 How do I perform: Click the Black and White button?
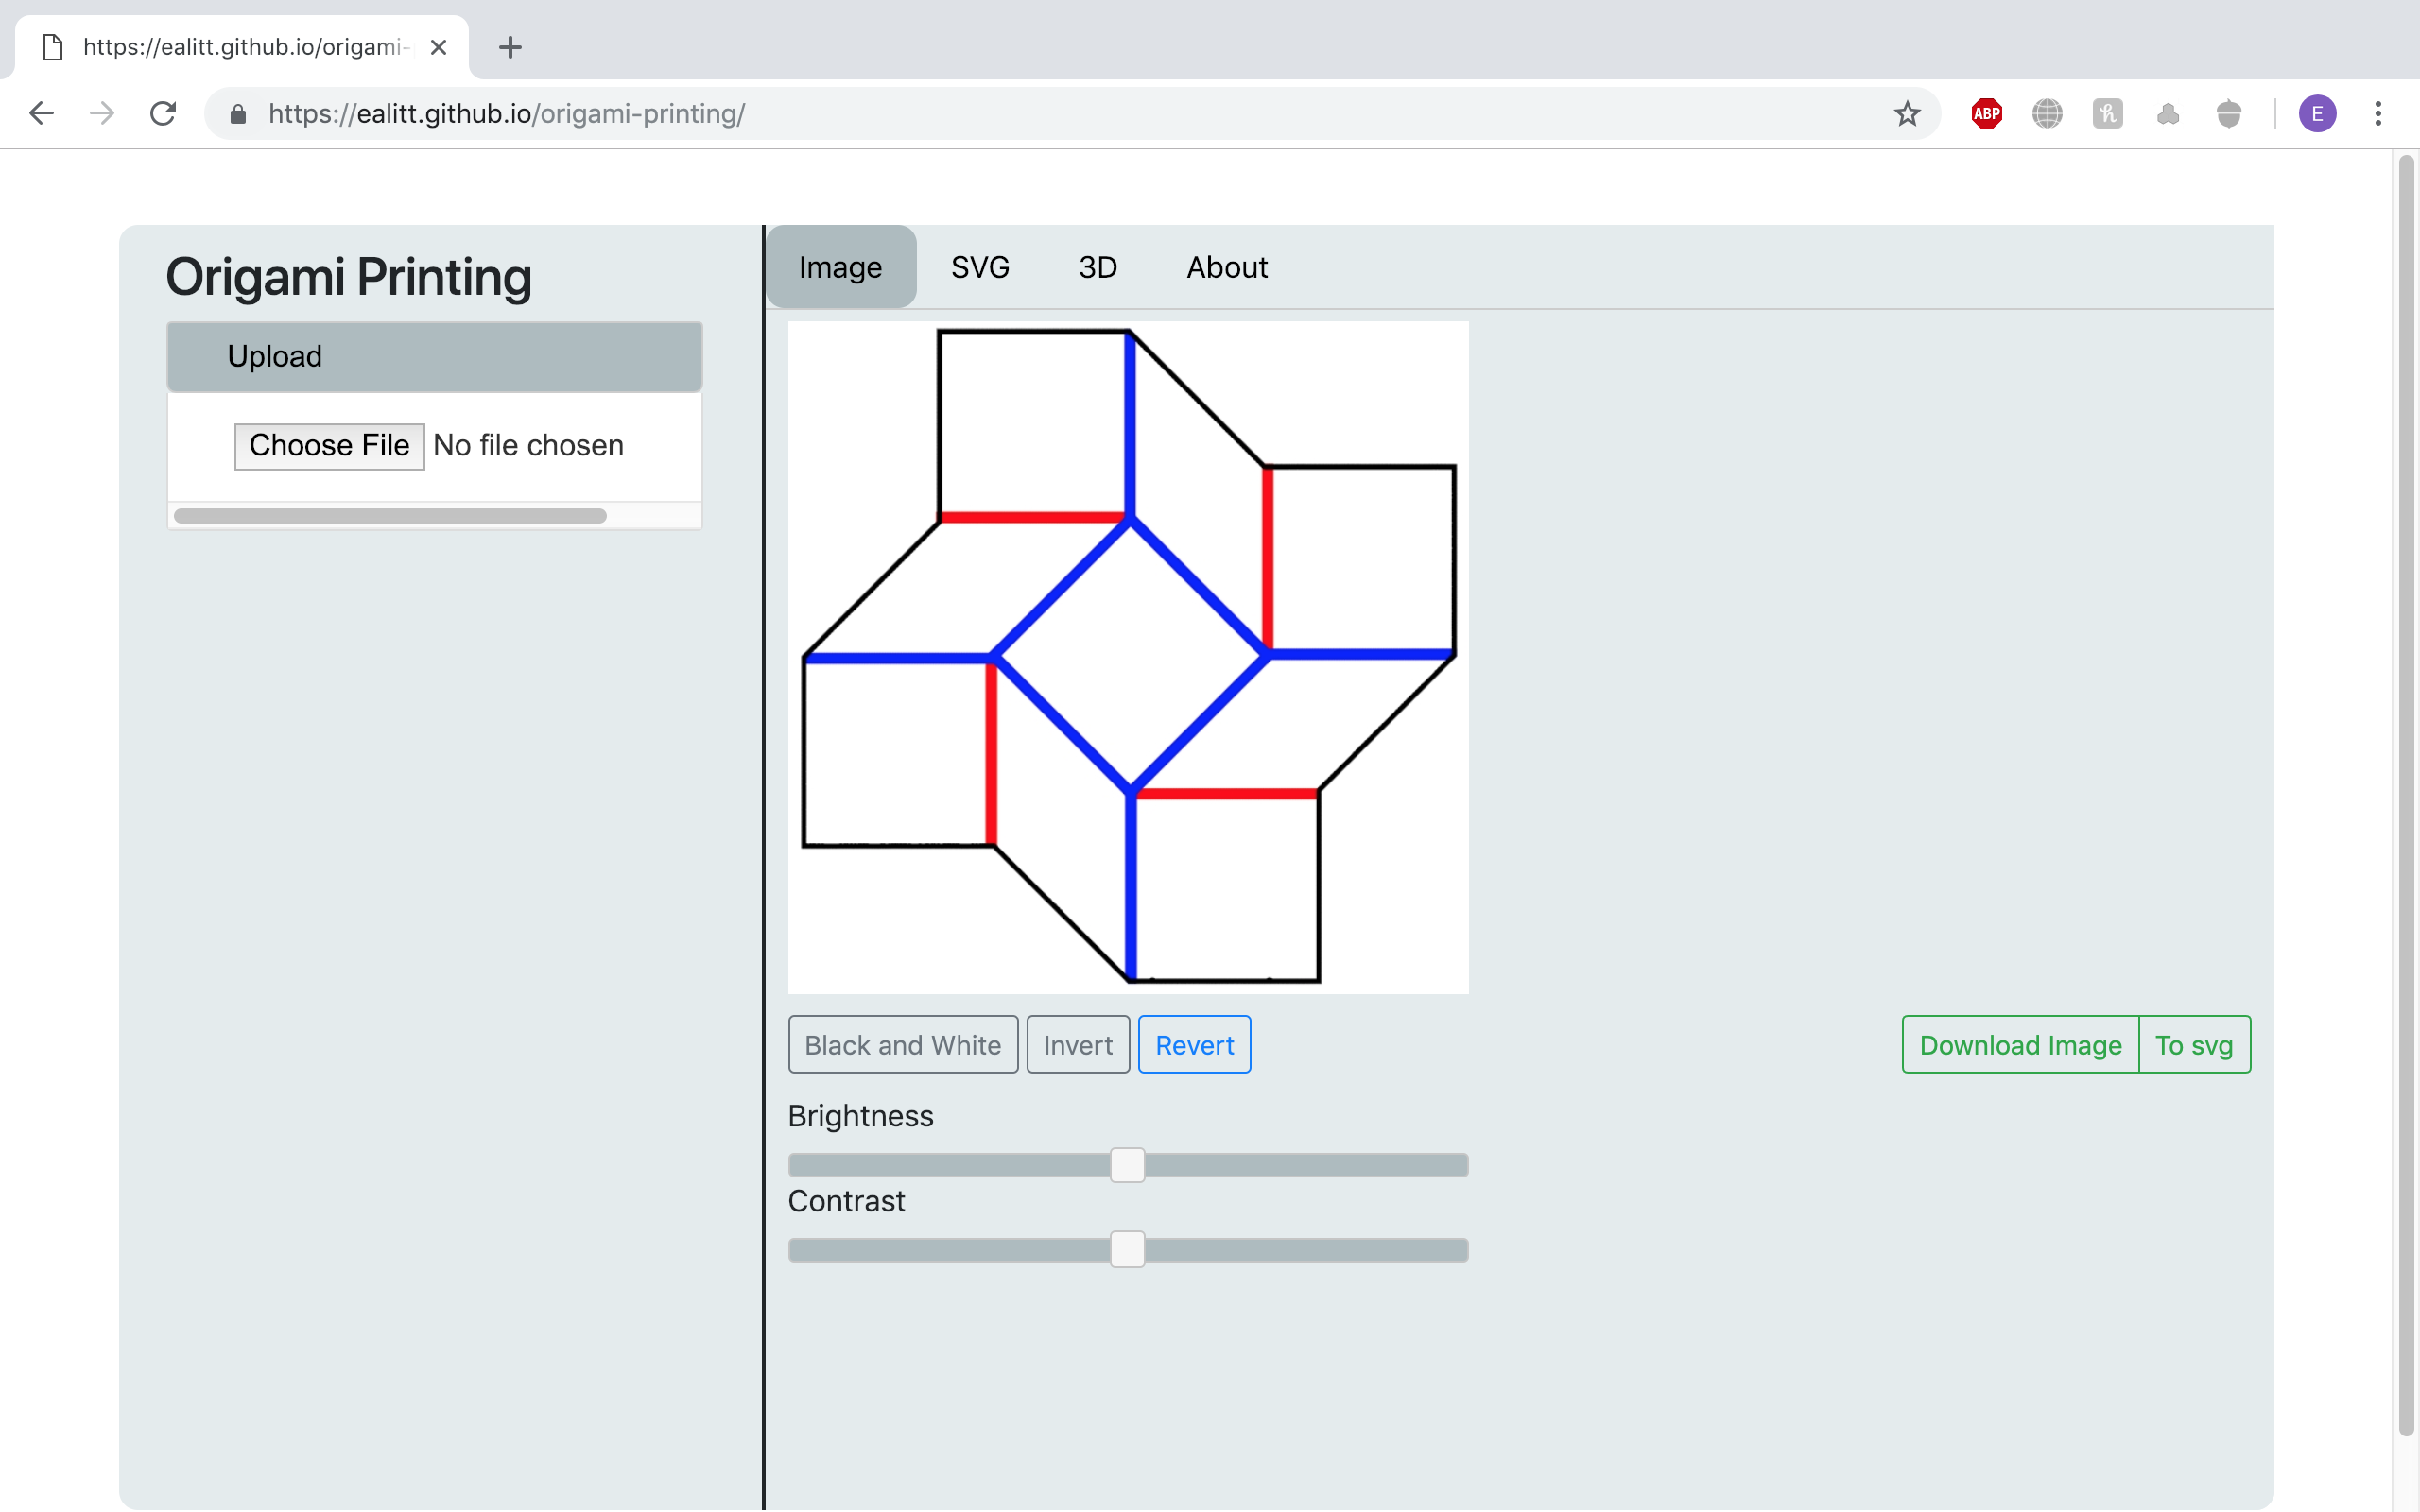click(x=903, y=1043)
